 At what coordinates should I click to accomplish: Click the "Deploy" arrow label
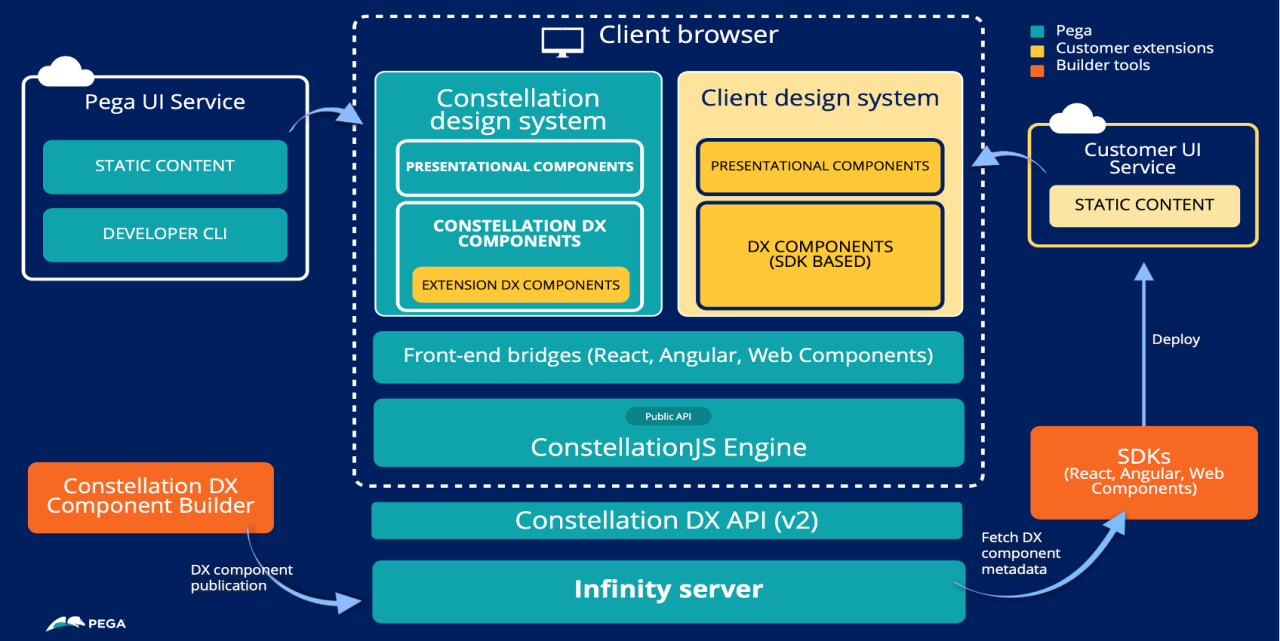click(1176, 340)
